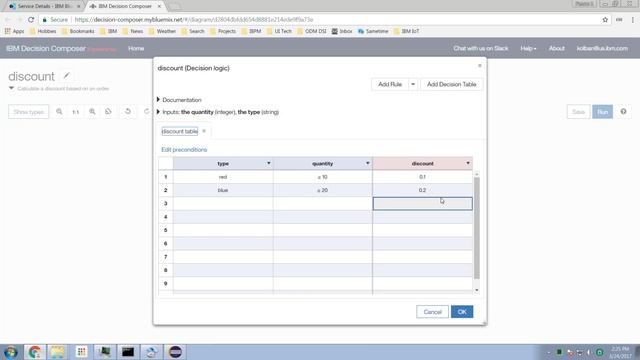Image resolution: width=640 pixels, height=360 pixels.
Task: Confirm dialog with OK button
Action: tap(462, 312)
